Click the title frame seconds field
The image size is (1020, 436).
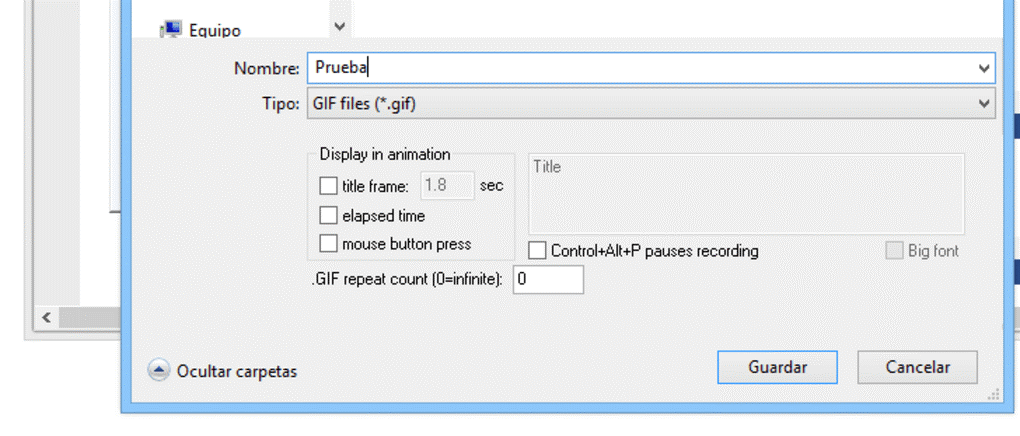pos(446,185)
